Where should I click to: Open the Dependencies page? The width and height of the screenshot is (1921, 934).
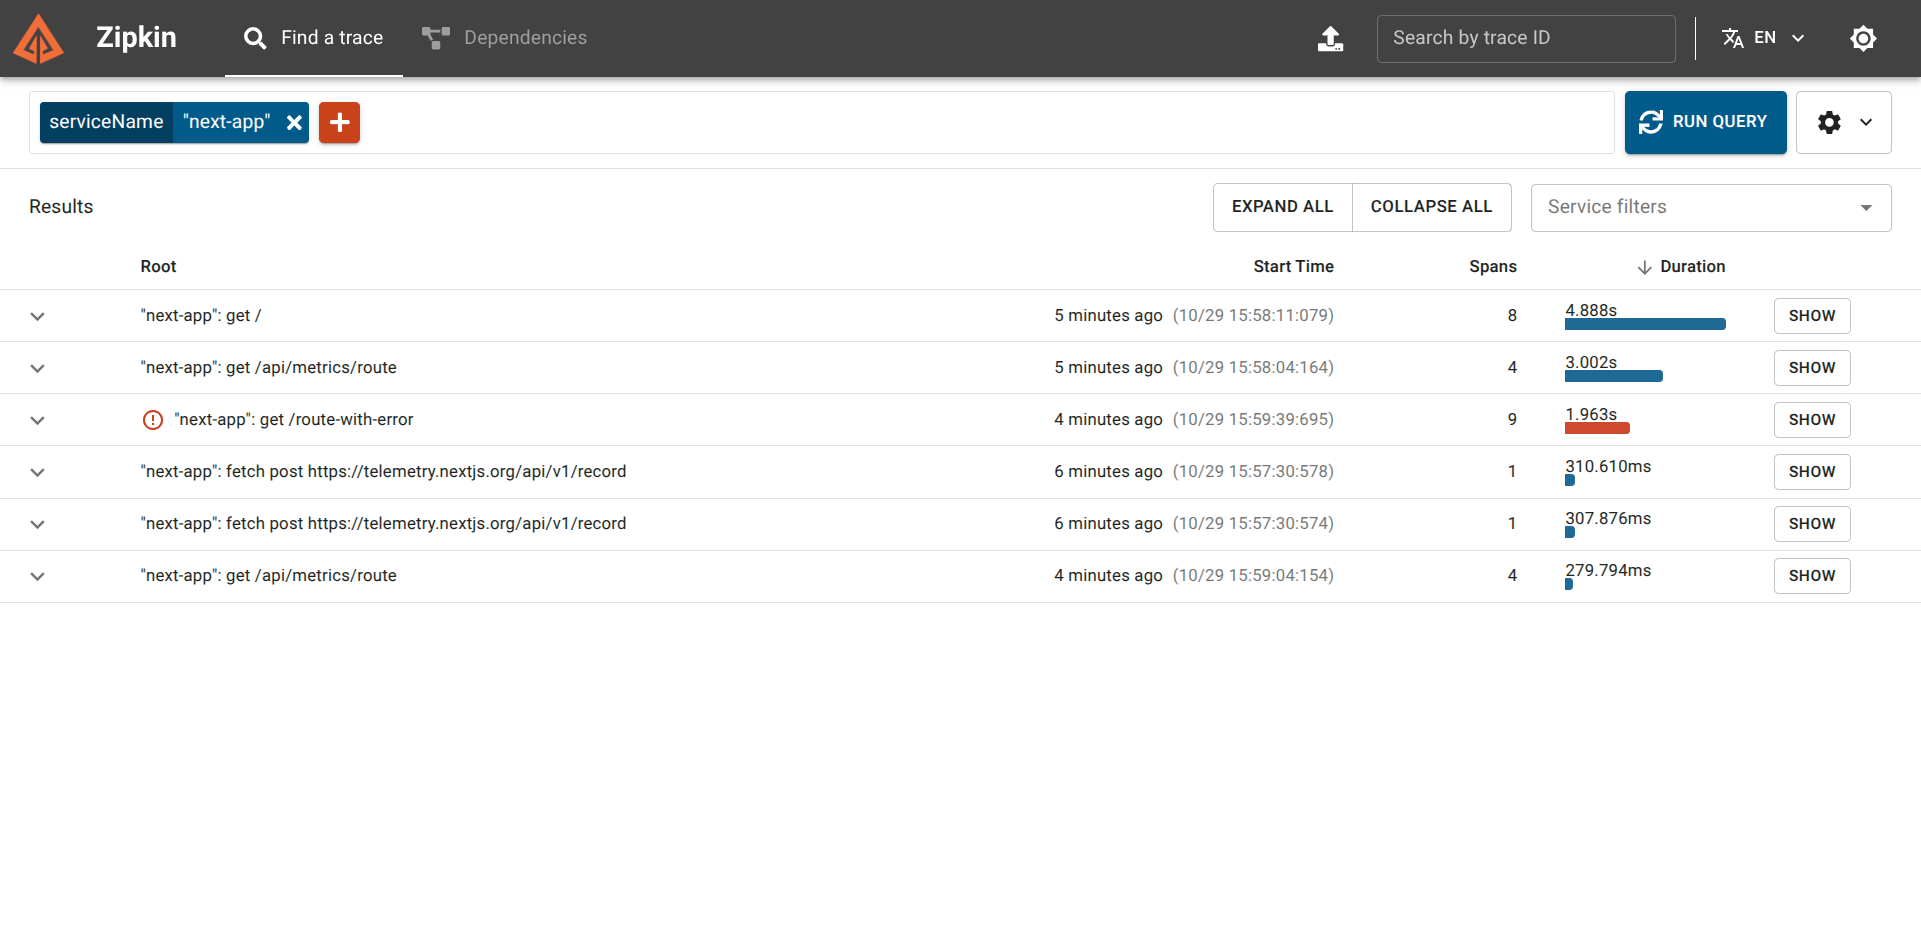coord(524,38)
